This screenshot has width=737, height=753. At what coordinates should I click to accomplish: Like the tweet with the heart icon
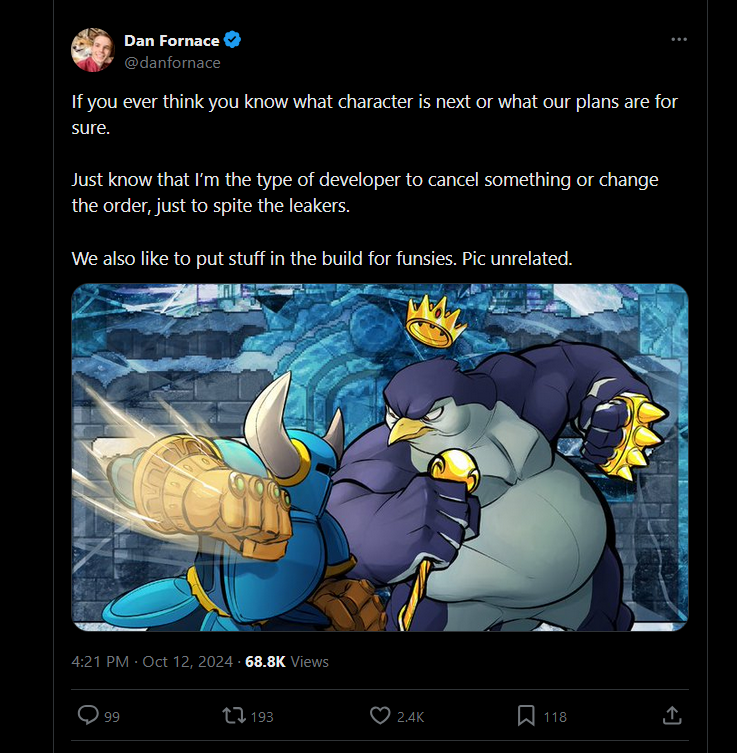(380, 715)
